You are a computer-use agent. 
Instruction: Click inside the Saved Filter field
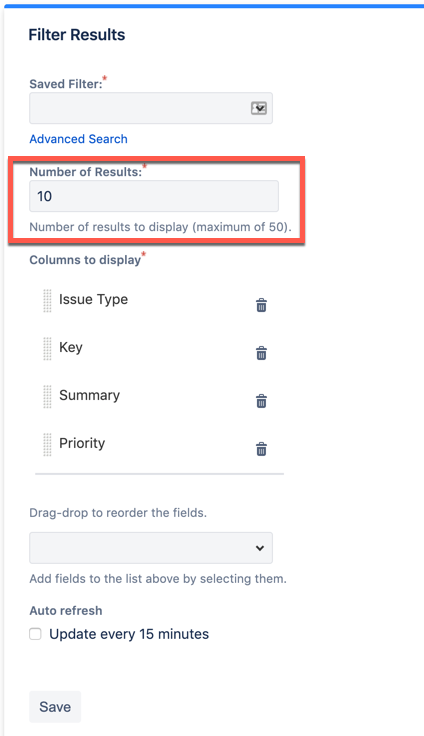tap(151, 108)
